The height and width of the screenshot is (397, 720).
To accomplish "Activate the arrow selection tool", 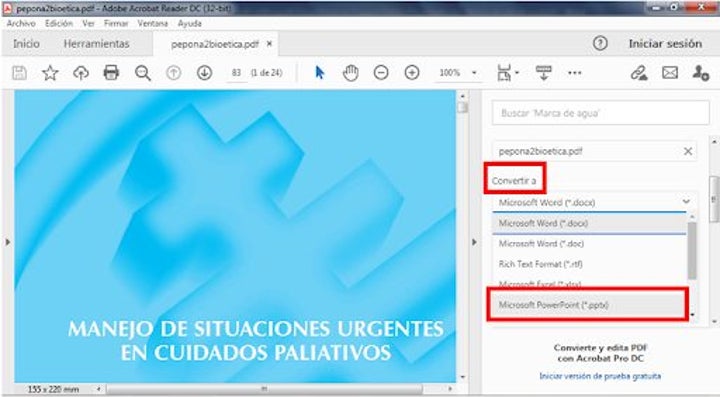I will 320,73.
